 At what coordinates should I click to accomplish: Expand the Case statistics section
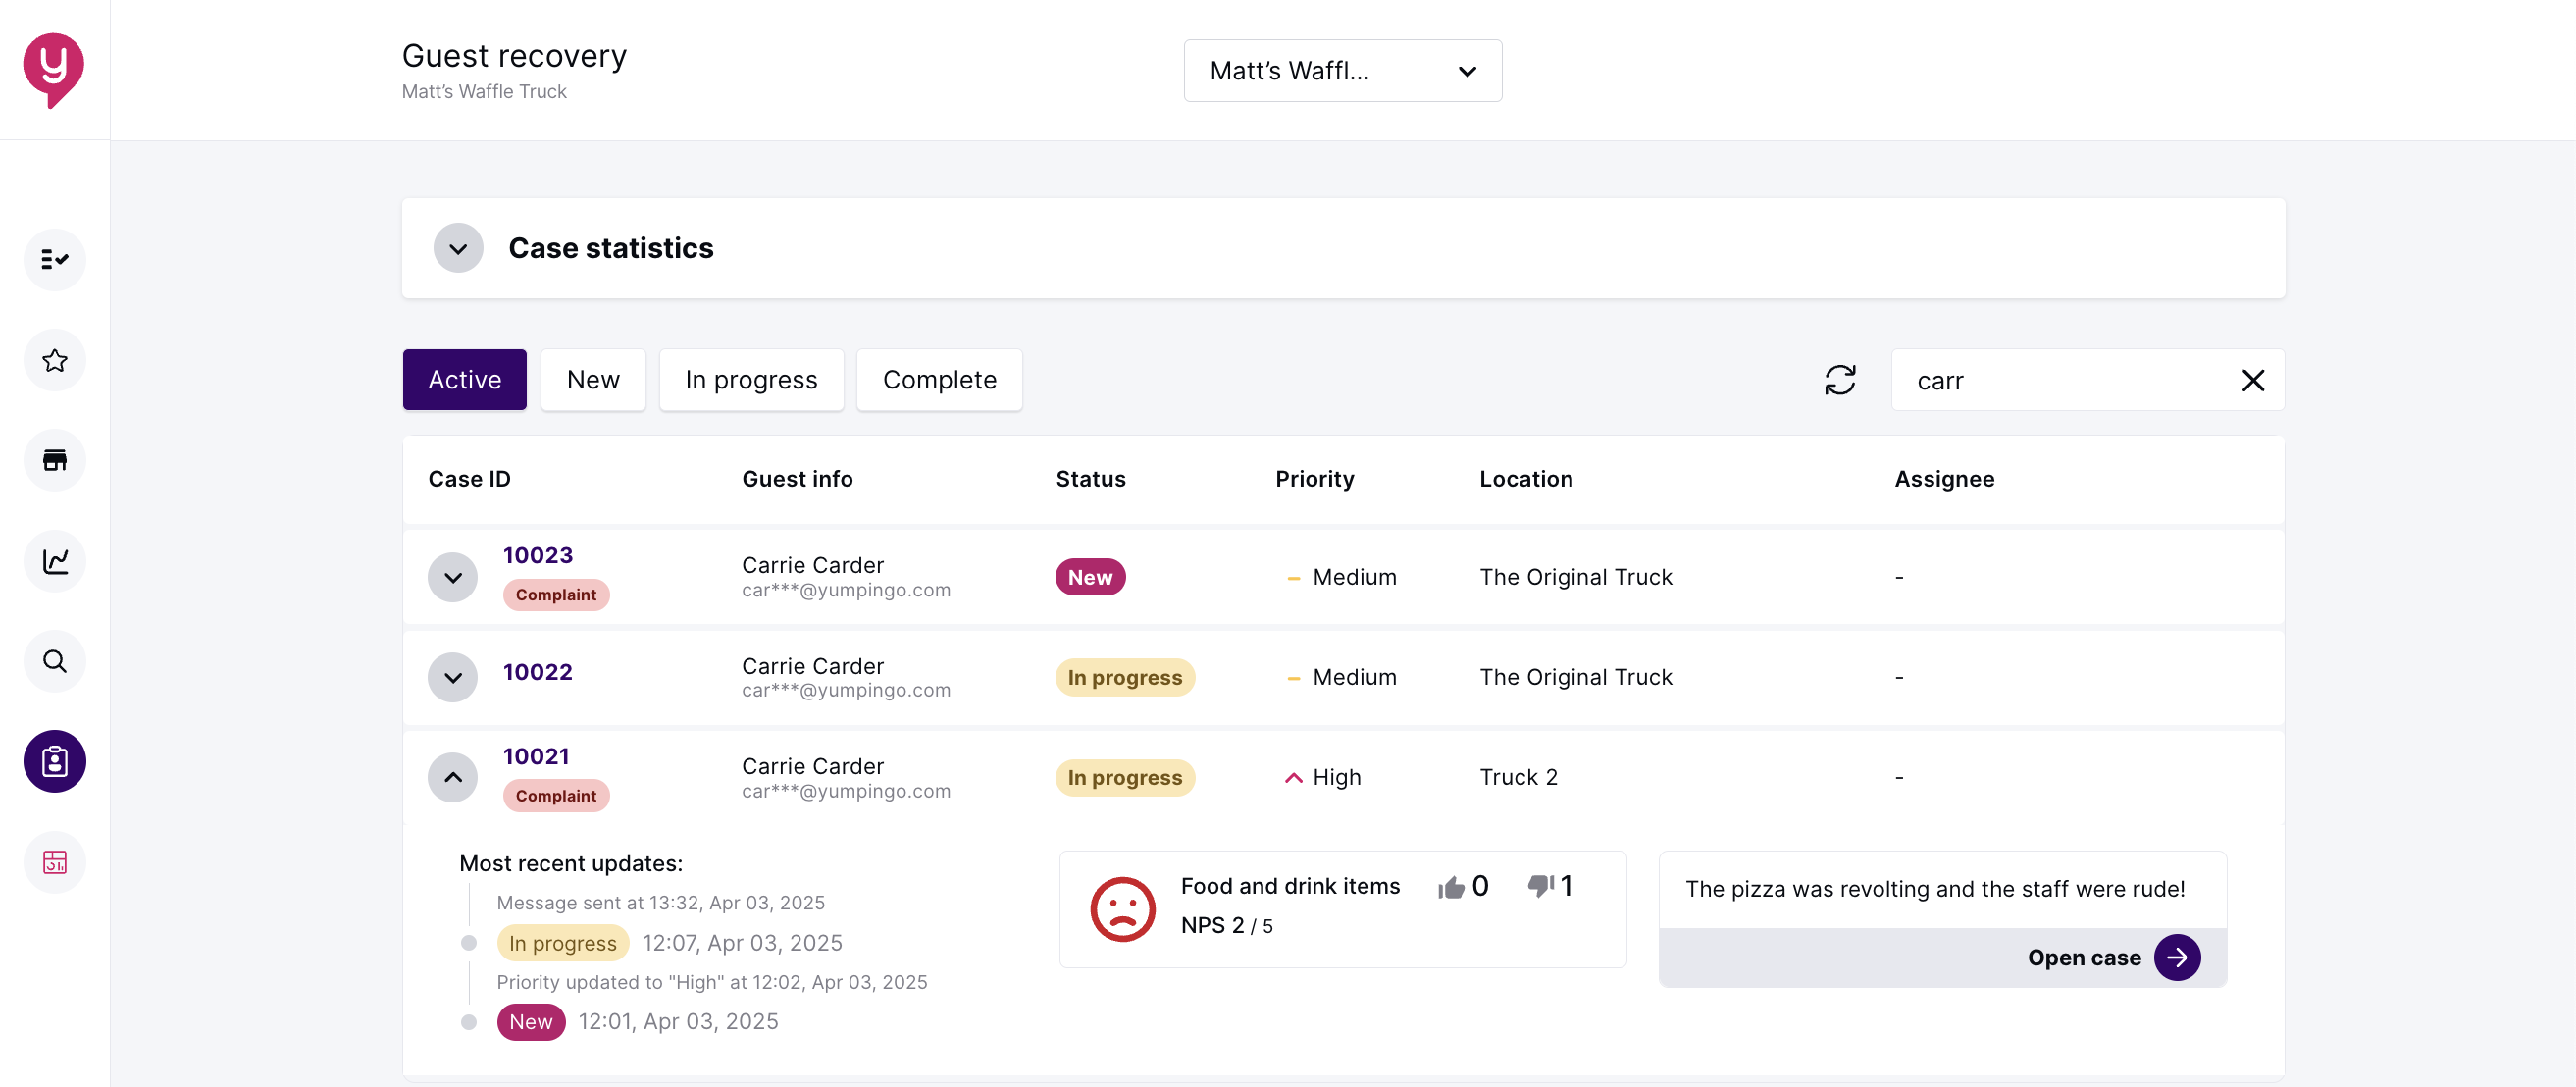click(x=458, y=248)
